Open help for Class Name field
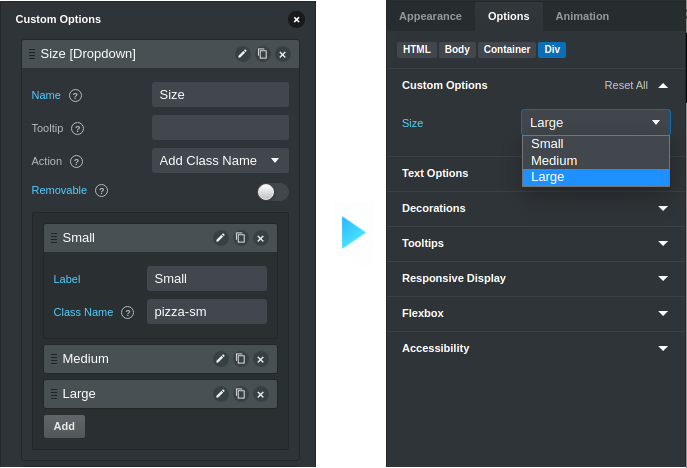The height and width of the screenshot is (468, 687). click(127, 312)
